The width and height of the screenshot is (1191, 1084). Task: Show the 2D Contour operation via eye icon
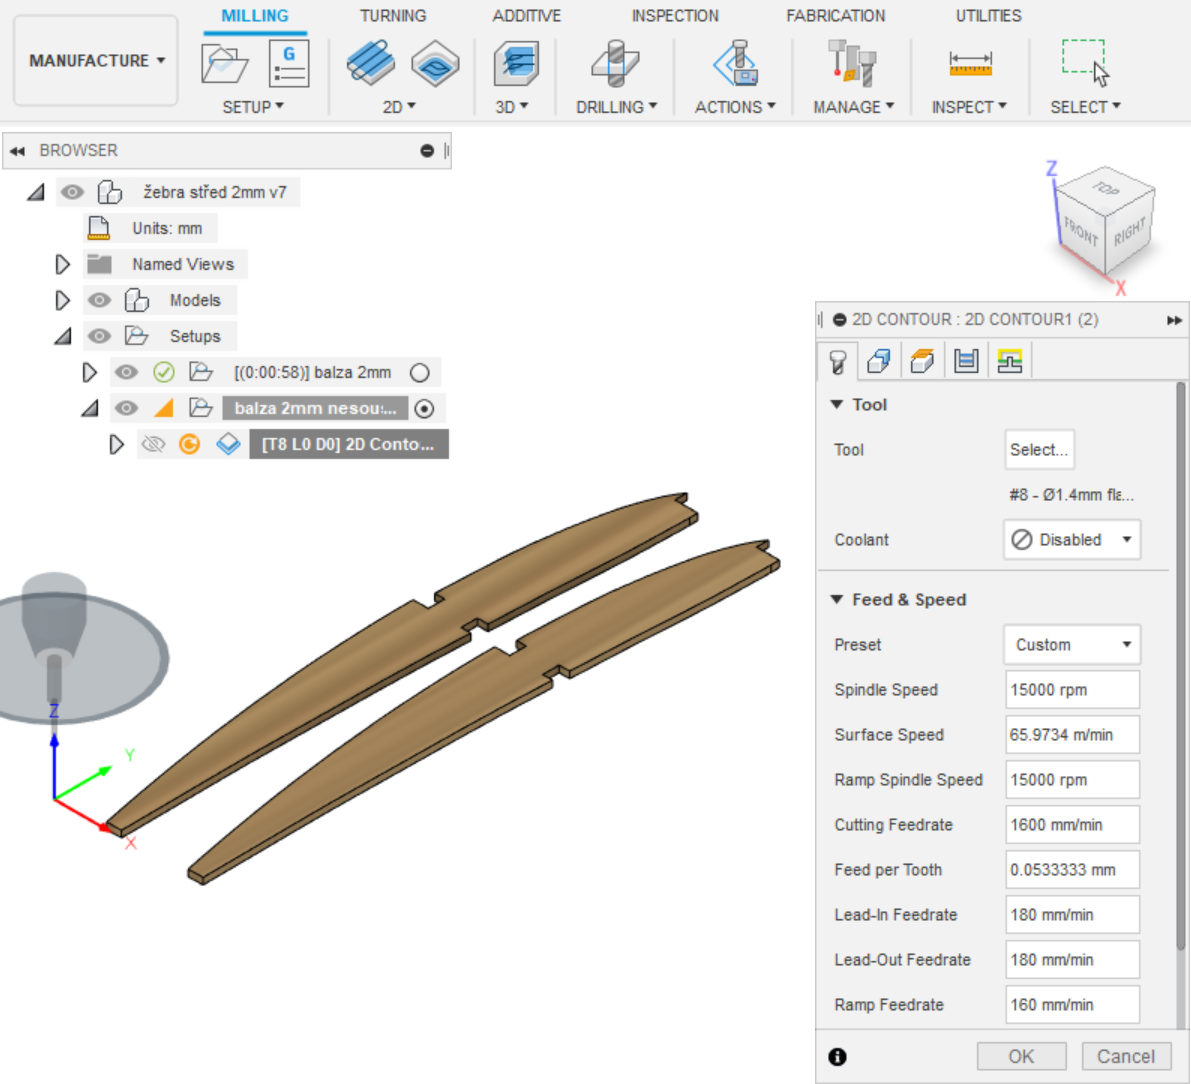(153, 444)
